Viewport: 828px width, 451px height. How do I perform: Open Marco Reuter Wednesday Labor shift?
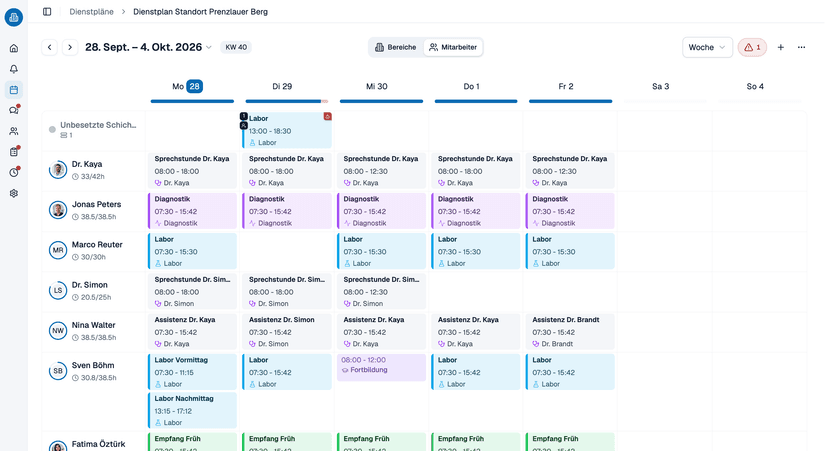(381, 251)
